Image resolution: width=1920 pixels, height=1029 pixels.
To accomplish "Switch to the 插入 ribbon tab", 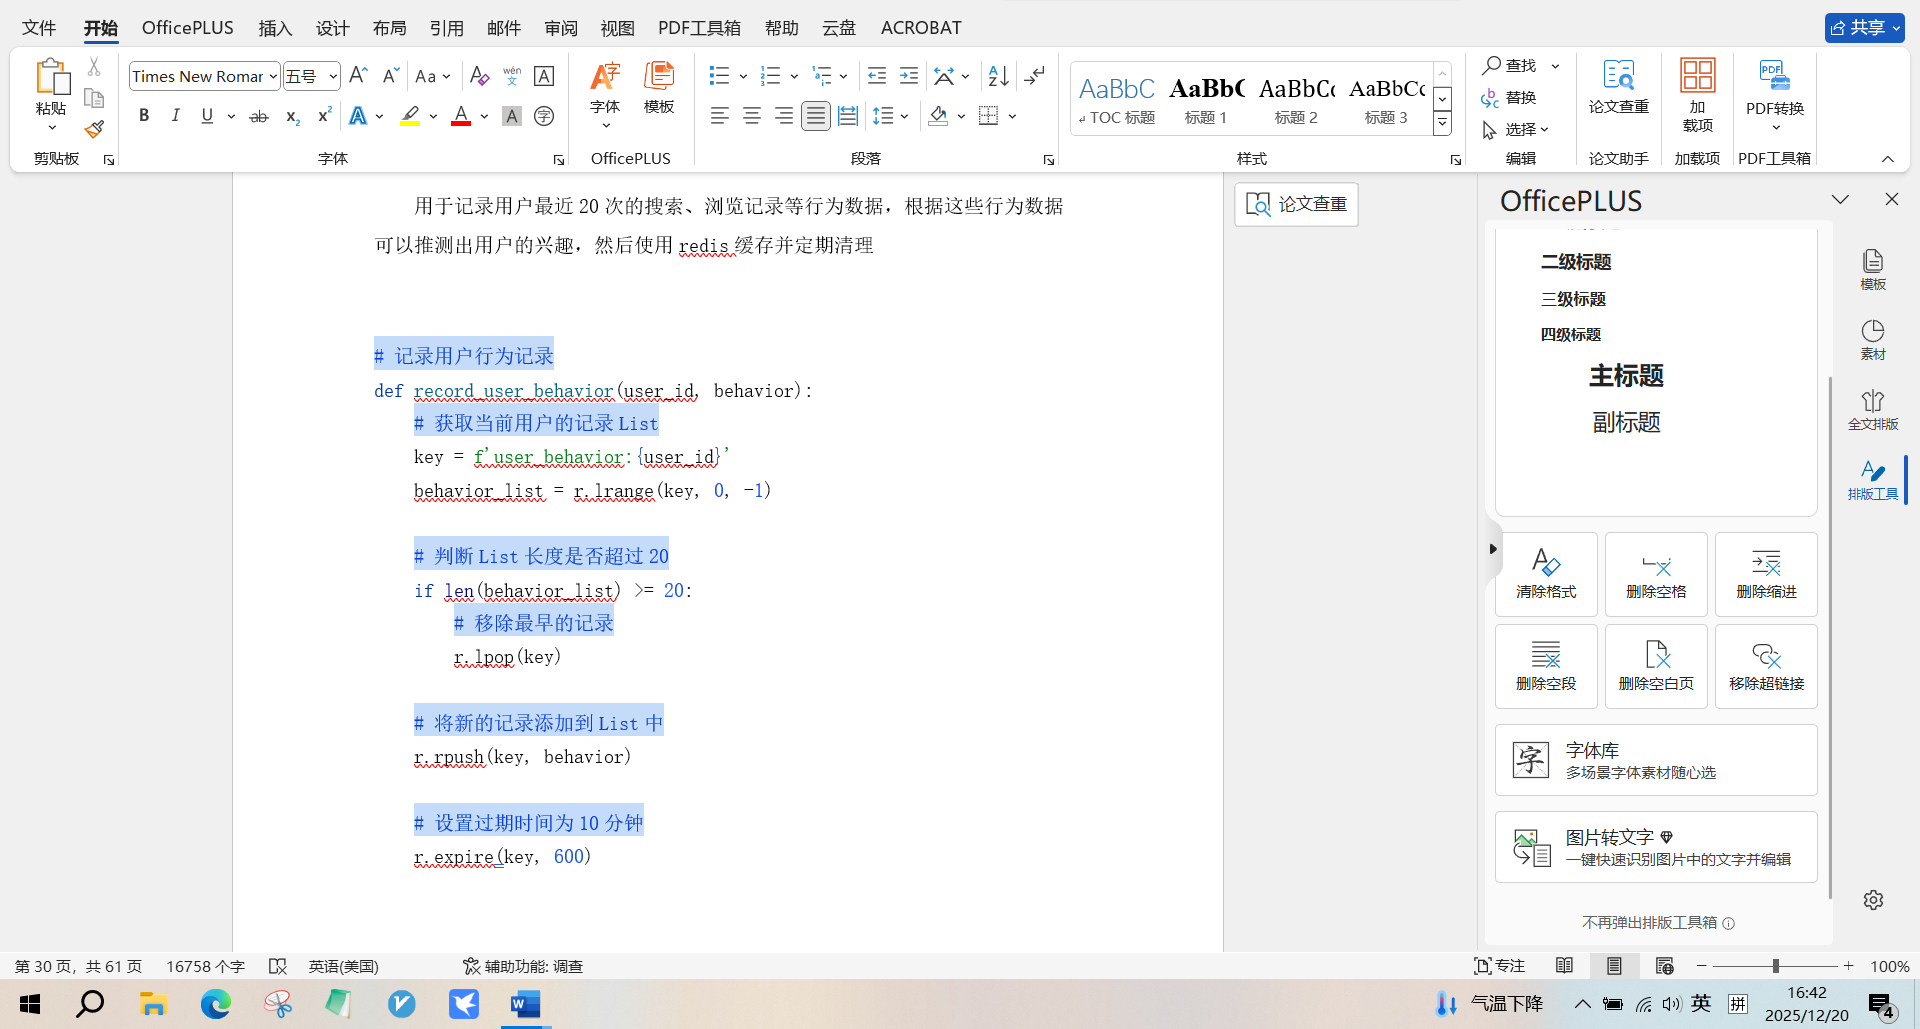I will [x=275, y=28].
